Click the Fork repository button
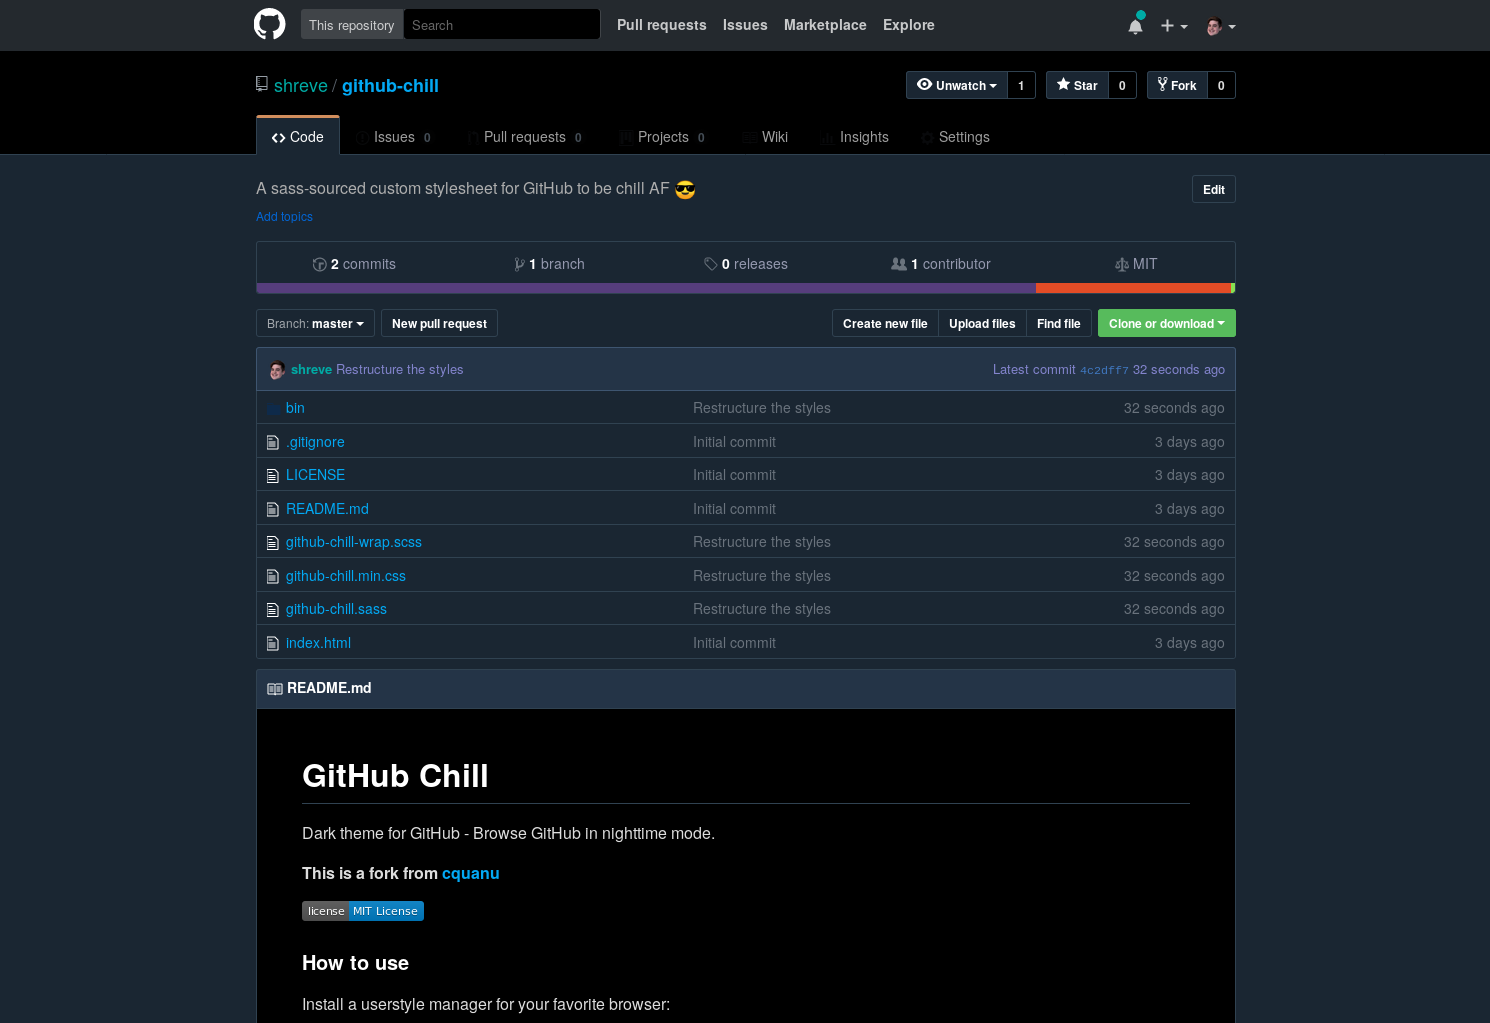Image resolution: width=1490 pixels, height=1023 pixels. tap(1177, 85)
